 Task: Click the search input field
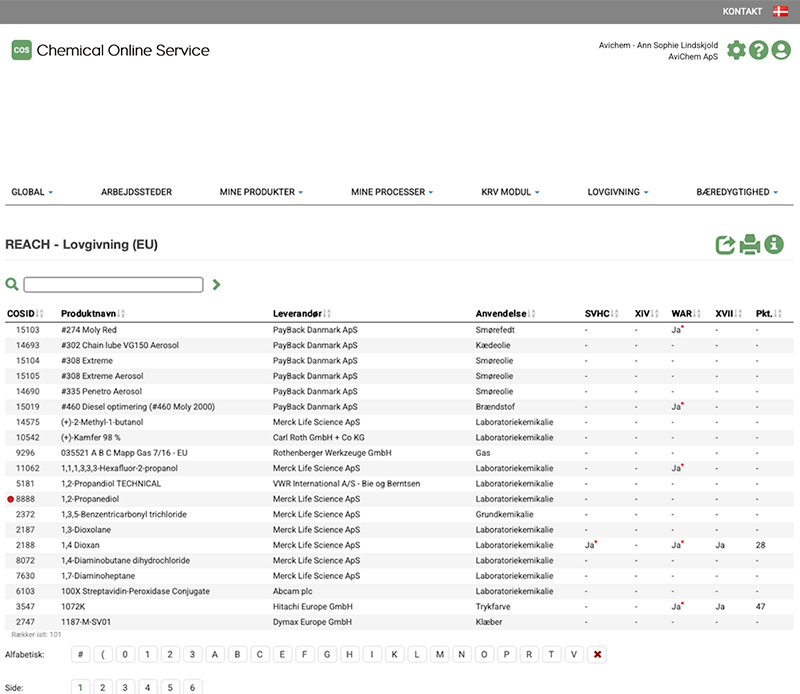click(113, 285)
